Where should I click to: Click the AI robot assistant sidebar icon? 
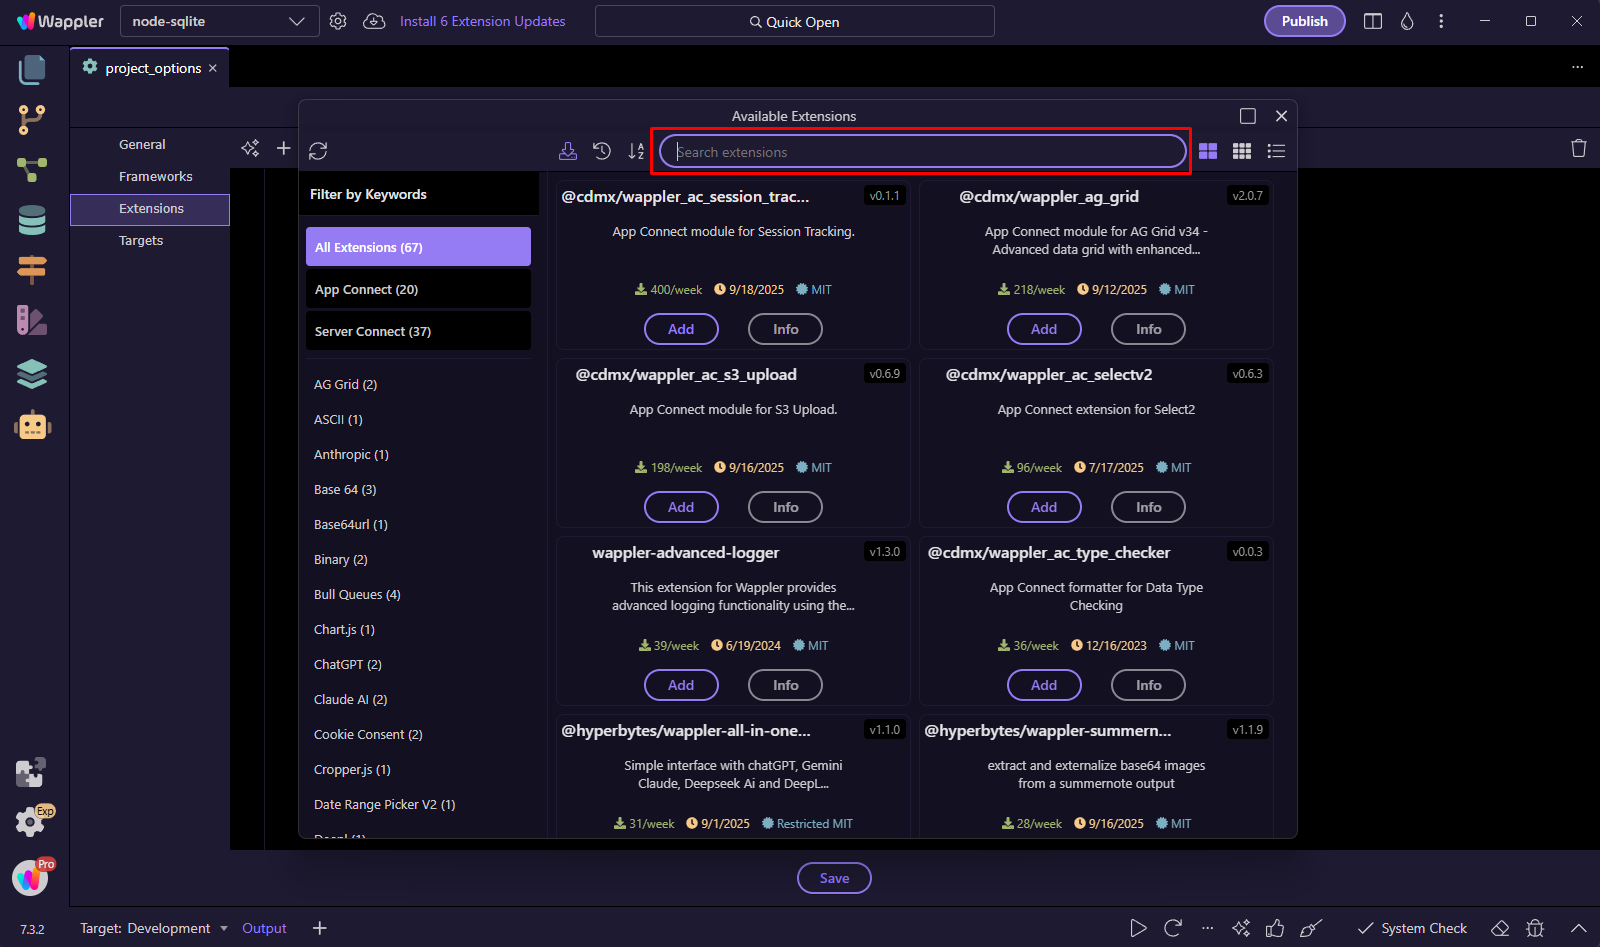pos(32,426)
